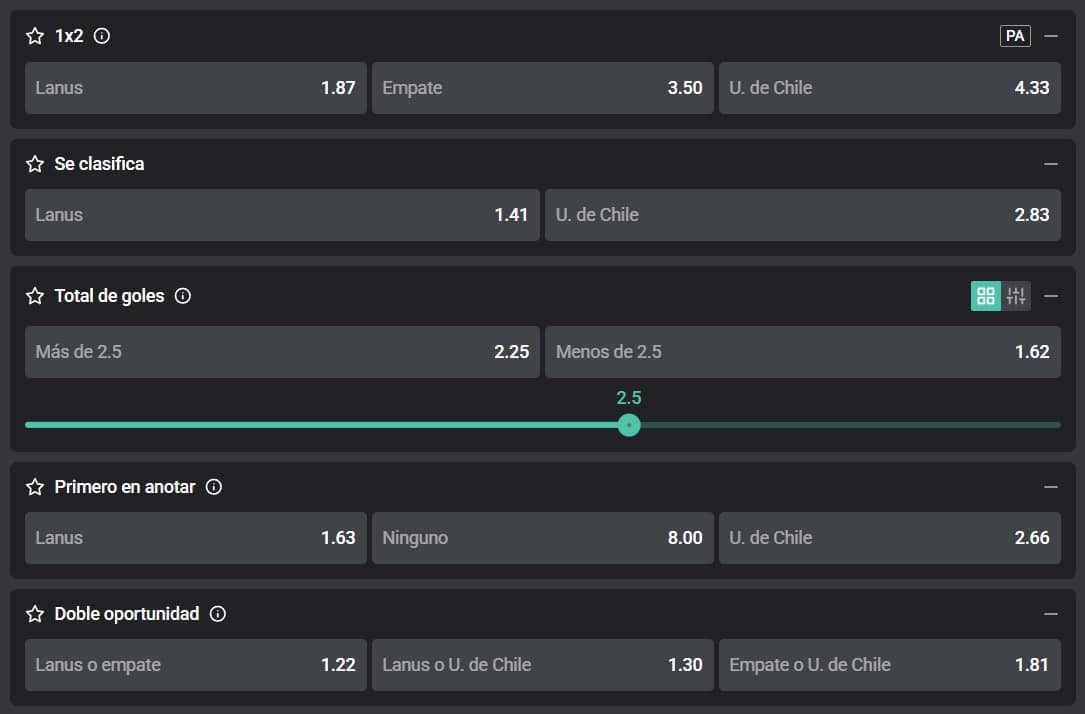Collapse the 1x2 market section
This screenshot has height=714, width=1085.
pyautogui.click(x=1050, y=36)
